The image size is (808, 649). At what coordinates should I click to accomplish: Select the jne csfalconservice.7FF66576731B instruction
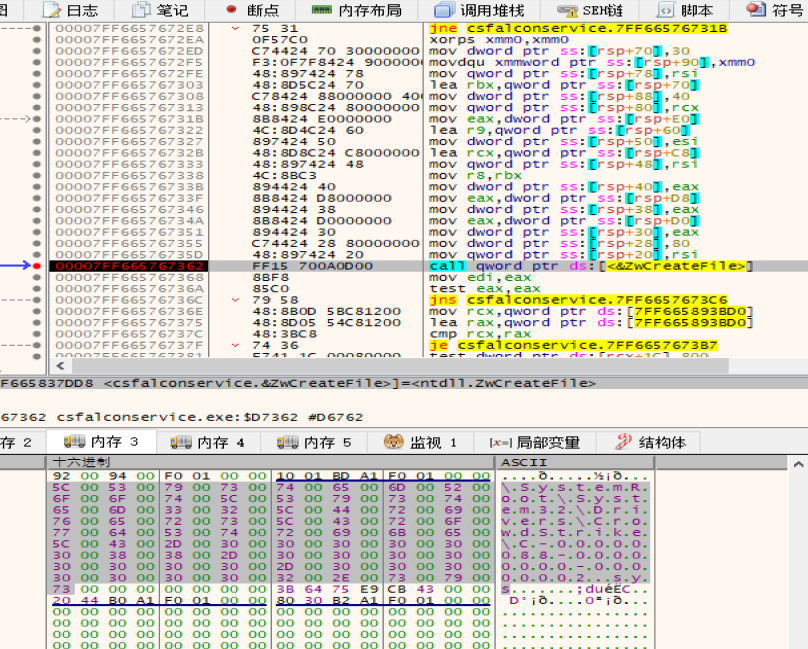(578, 28)
